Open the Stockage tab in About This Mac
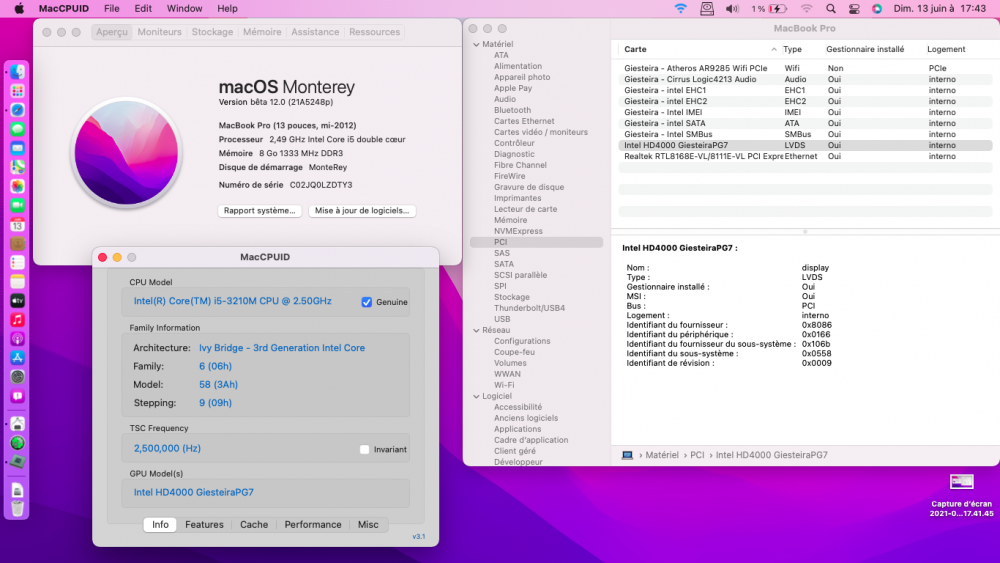This screenshot has width=1000, height=563. click(212, 32)
